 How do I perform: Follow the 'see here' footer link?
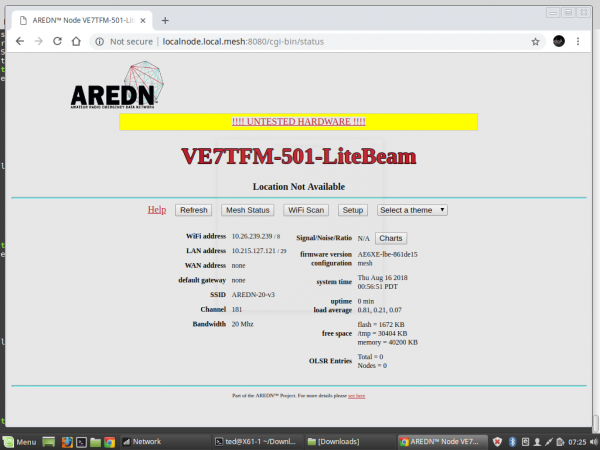pyautogui.click(x=357, y=396)
